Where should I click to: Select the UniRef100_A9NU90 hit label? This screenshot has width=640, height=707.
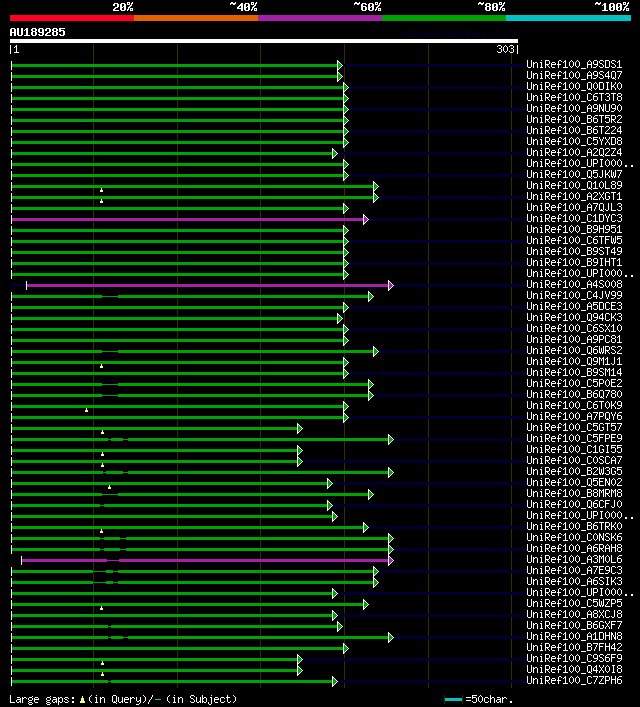(x=574, y=108)
